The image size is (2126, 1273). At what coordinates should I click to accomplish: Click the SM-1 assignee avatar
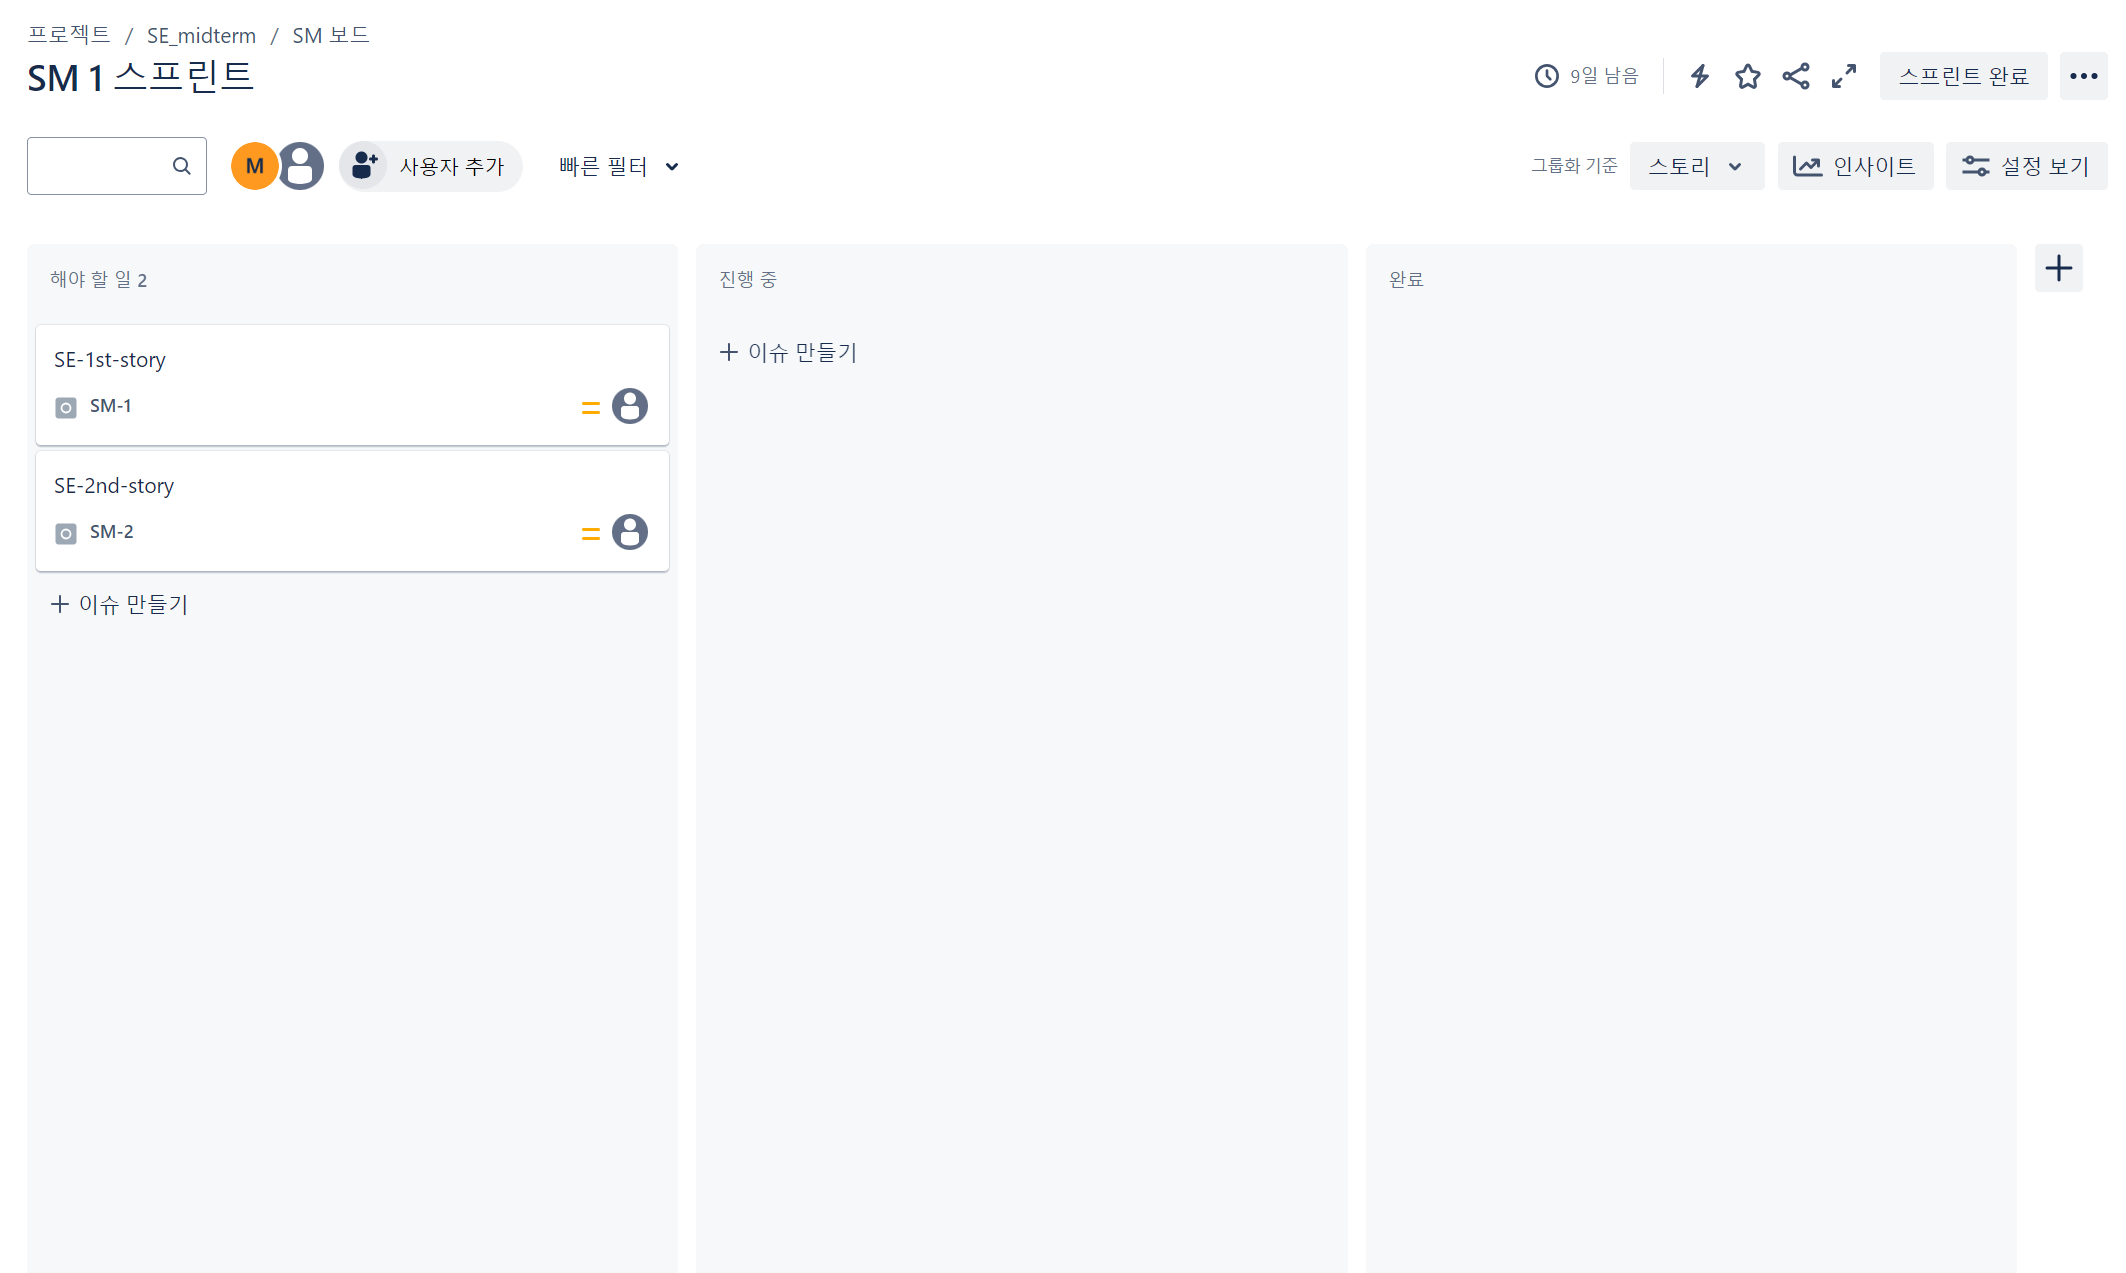coord(629,406)
